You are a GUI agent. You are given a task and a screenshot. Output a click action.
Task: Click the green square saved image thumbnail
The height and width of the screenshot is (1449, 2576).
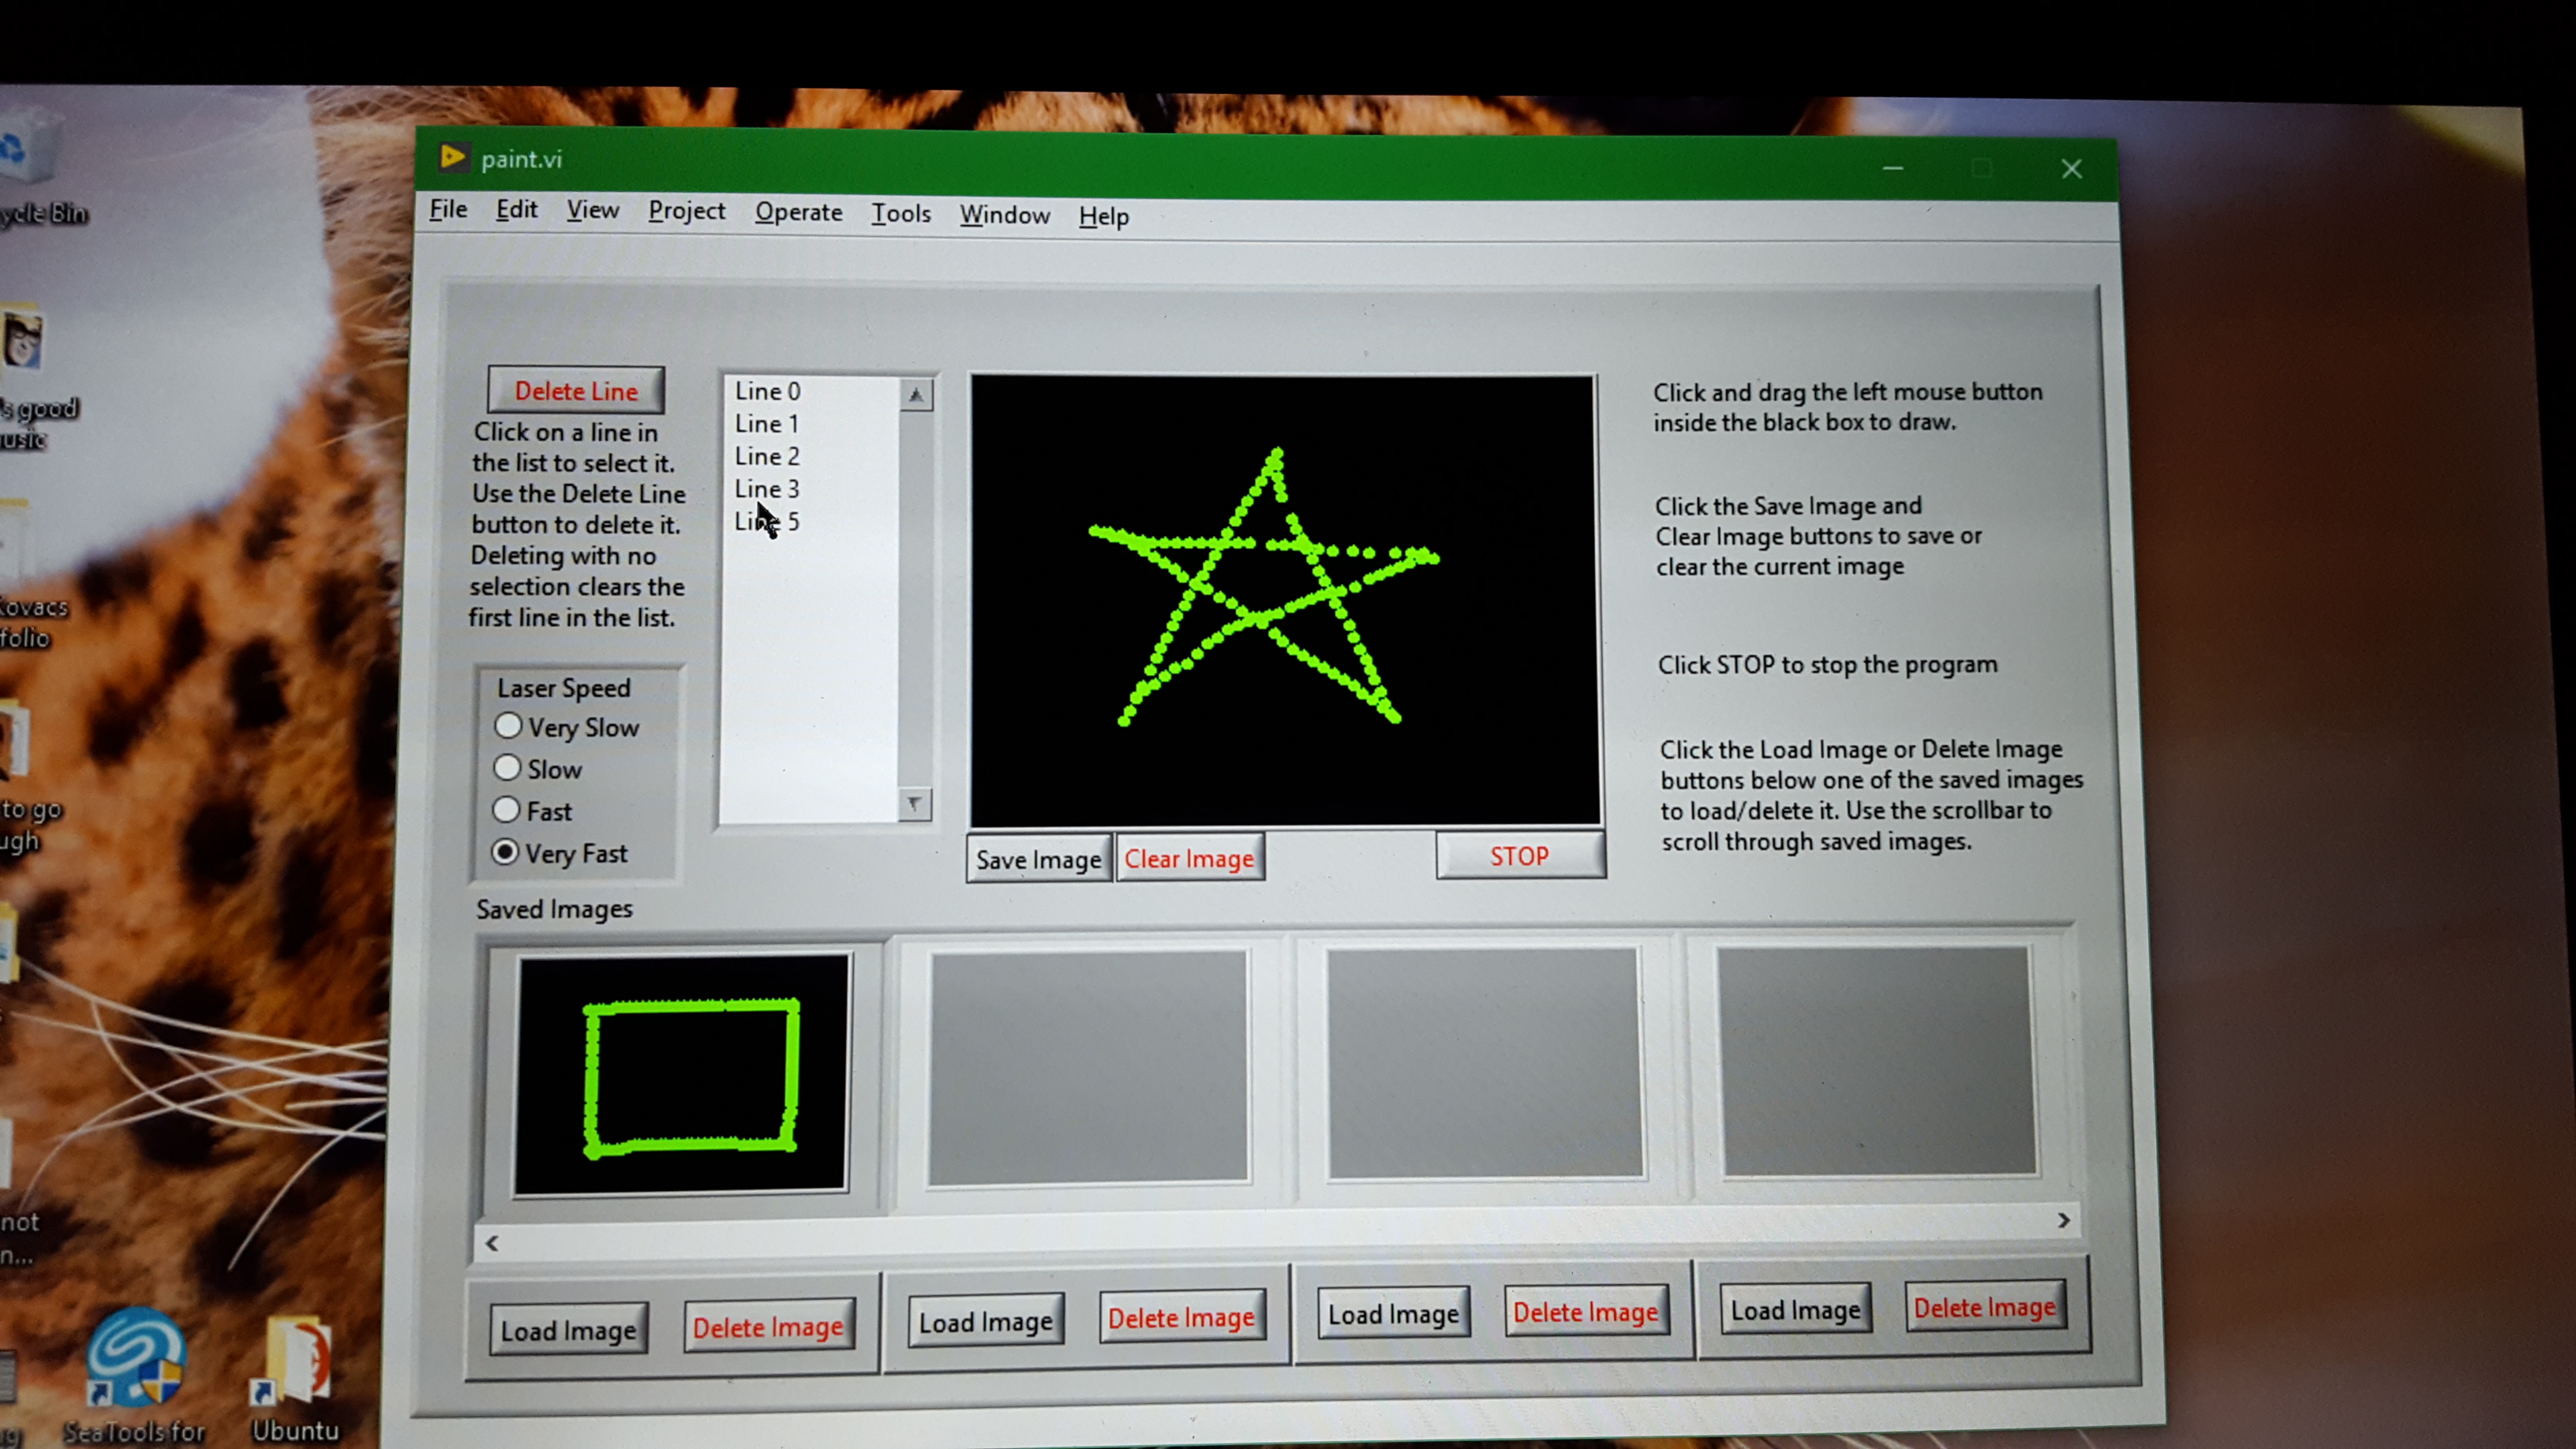(x=682, y=1074)
